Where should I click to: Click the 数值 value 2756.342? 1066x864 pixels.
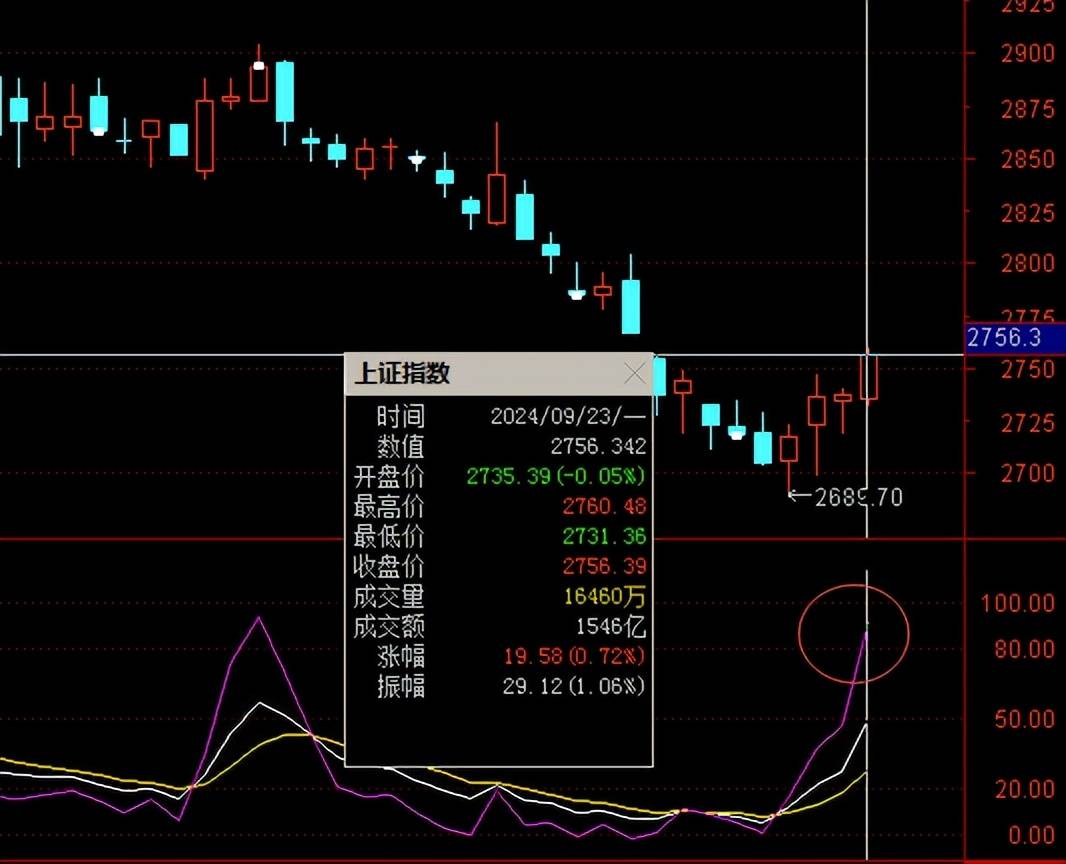[x=598, y=446]
